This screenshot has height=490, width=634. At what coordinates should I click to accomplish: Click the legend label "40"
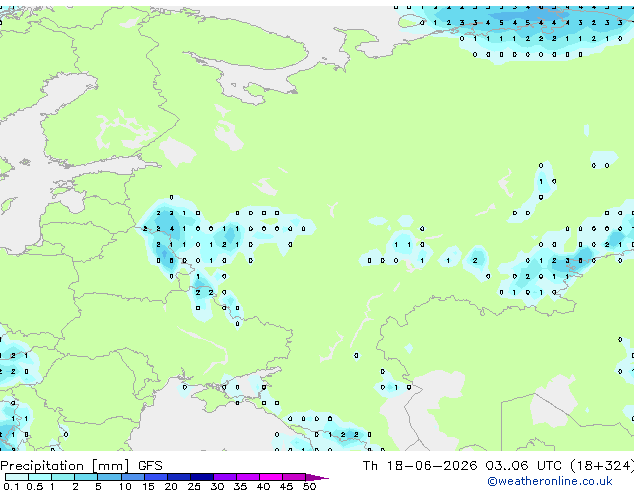[263, 486]
